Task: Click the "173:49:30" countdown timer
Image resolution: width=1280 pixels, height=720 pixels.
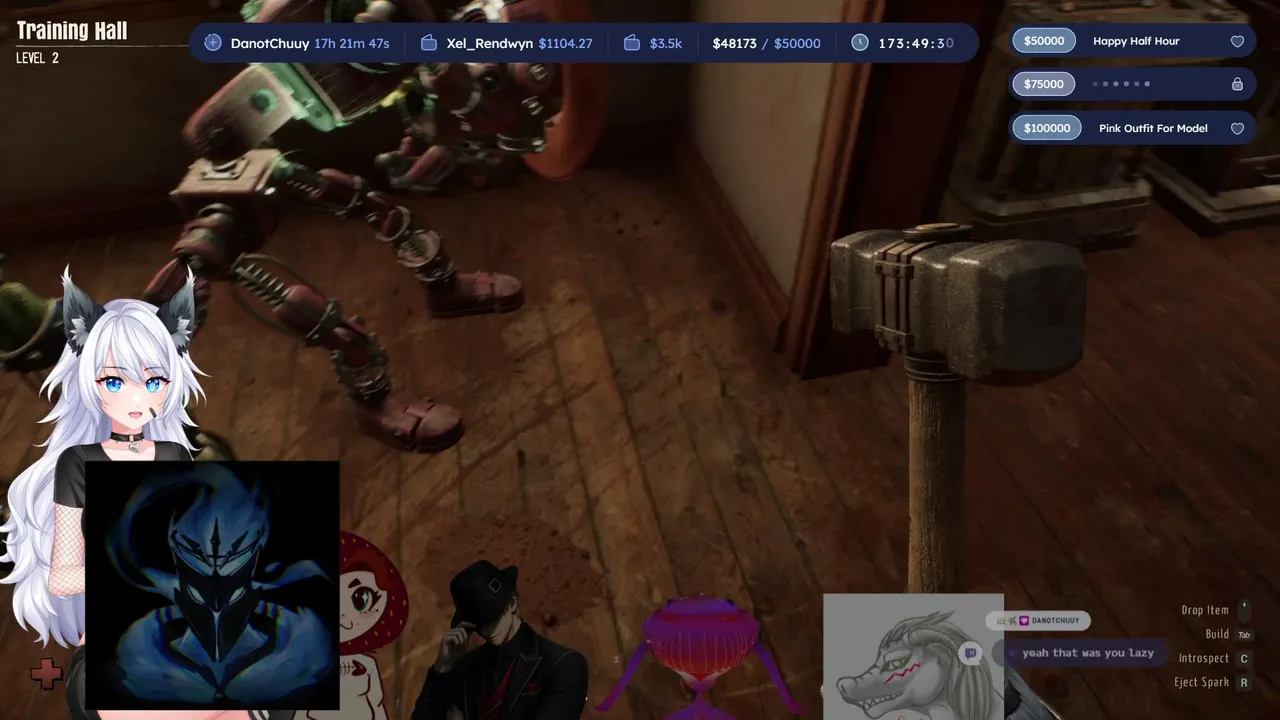Action: coord(916,43)
